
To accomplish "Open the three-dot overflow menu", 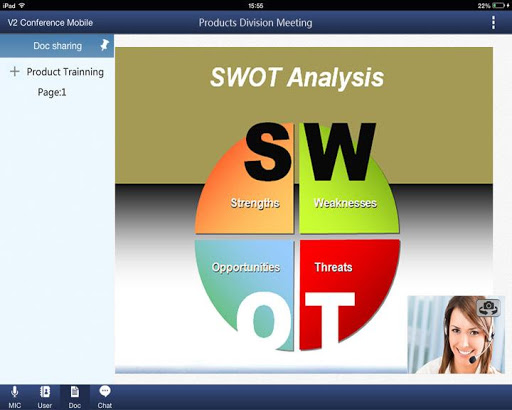I will pos(493,23).
